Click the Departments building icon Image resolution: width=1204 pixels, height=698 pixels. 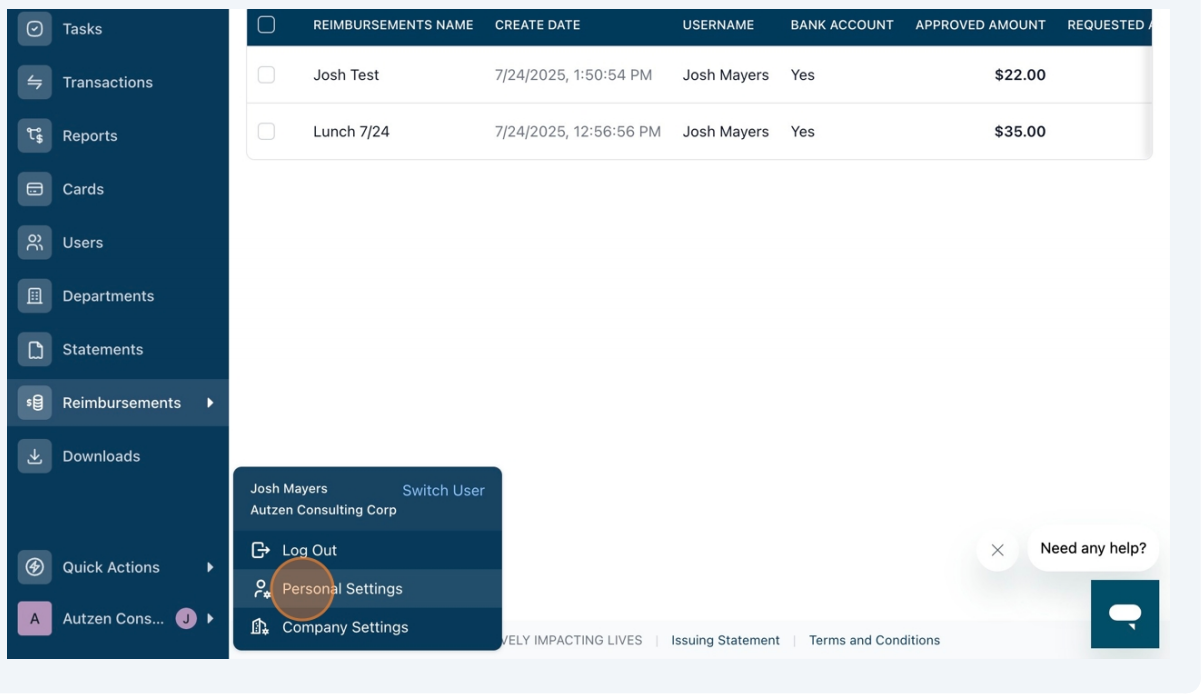click(x=34, y=296)
